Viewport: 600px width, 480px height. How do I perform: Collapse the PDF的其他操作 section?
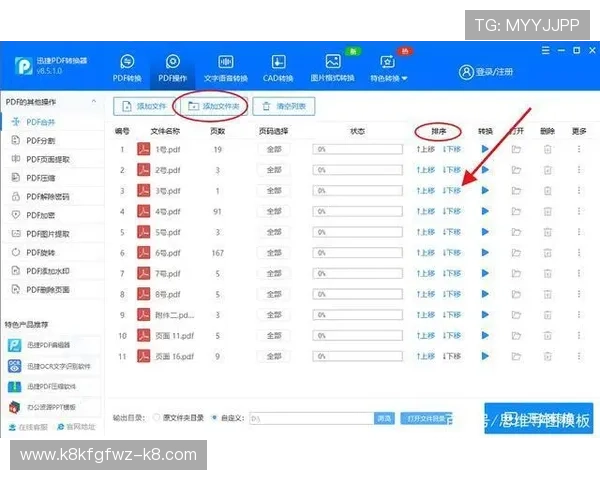95,102
